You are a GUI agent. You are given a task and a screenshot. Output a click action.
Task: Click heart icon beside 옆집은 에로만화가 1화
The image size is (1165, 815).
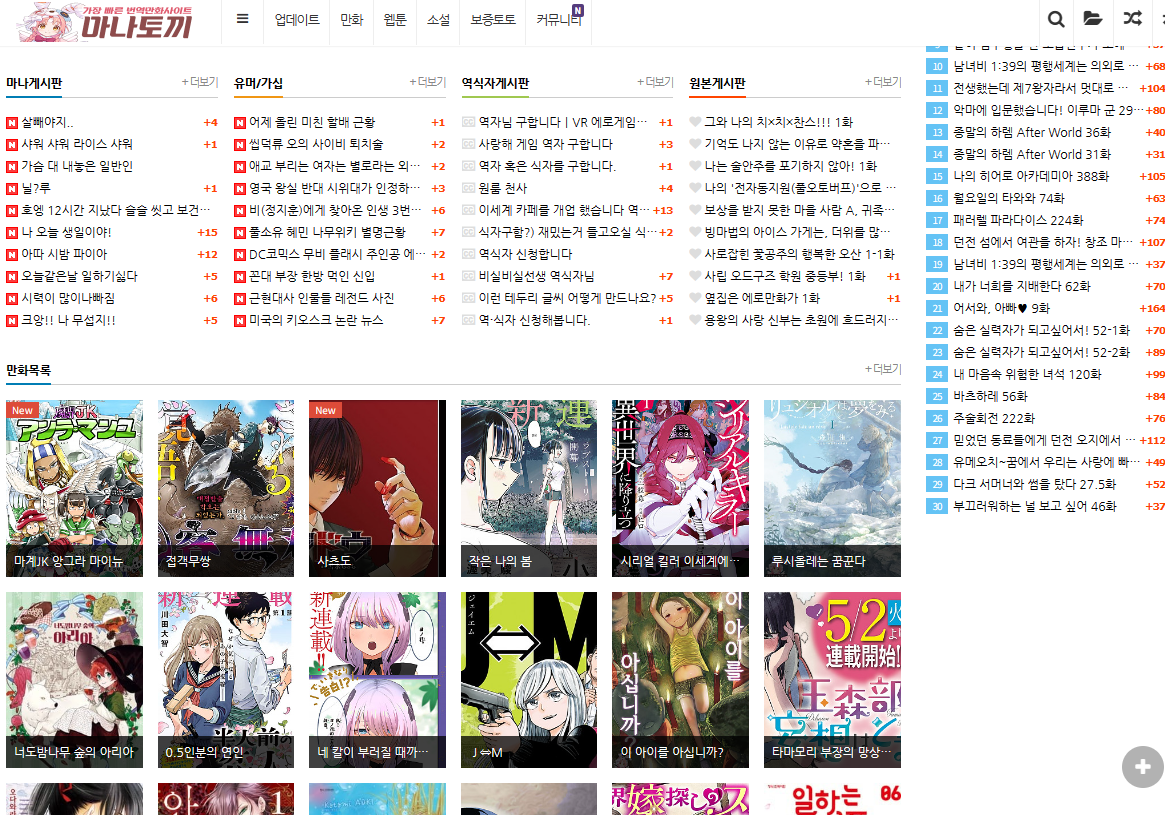coord(695,298)
